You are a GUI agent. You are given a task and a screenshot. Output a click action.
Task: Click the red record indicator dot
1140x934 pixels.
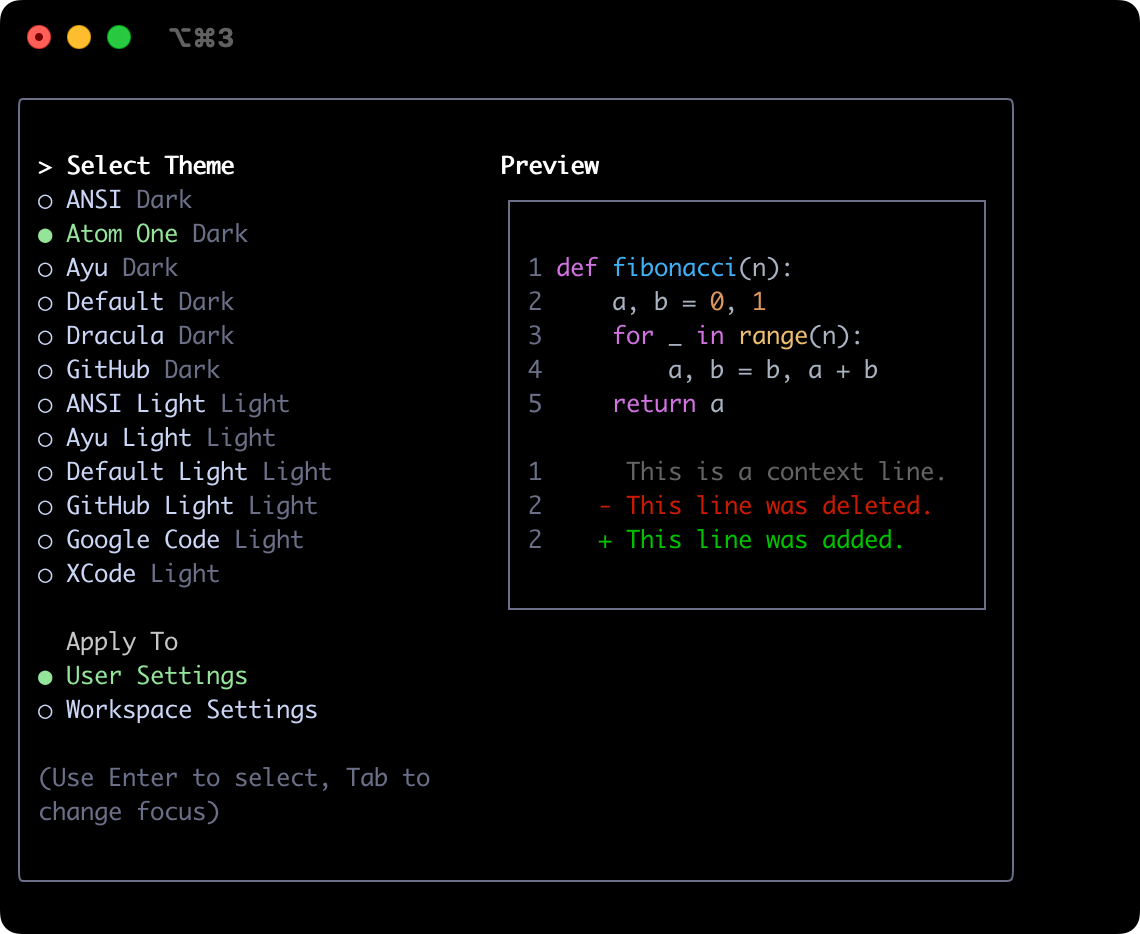pyautogui.click(x=38, y=37)
